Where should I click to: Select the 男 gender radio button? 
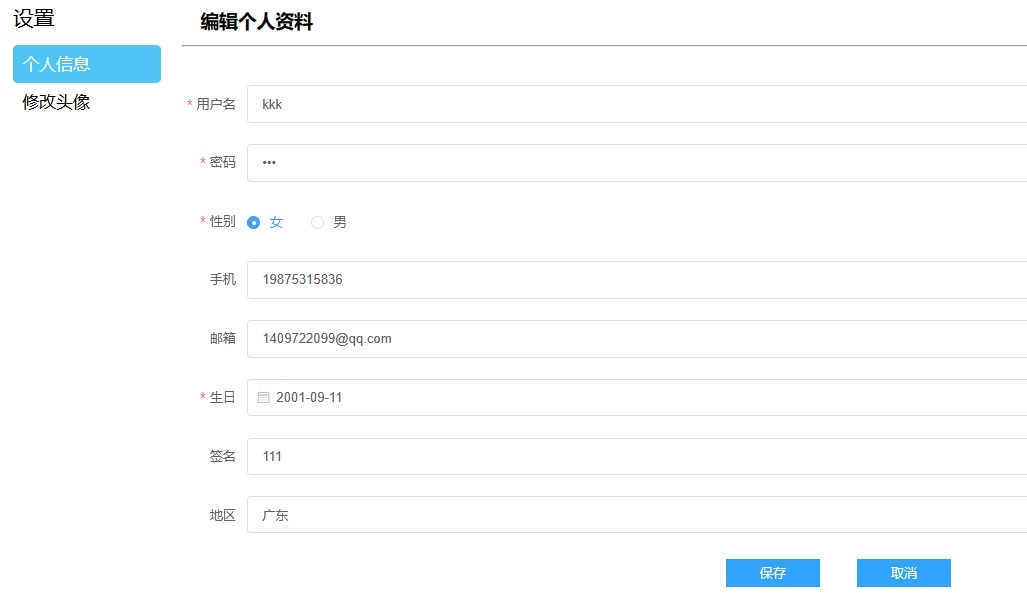coord(318,222)
